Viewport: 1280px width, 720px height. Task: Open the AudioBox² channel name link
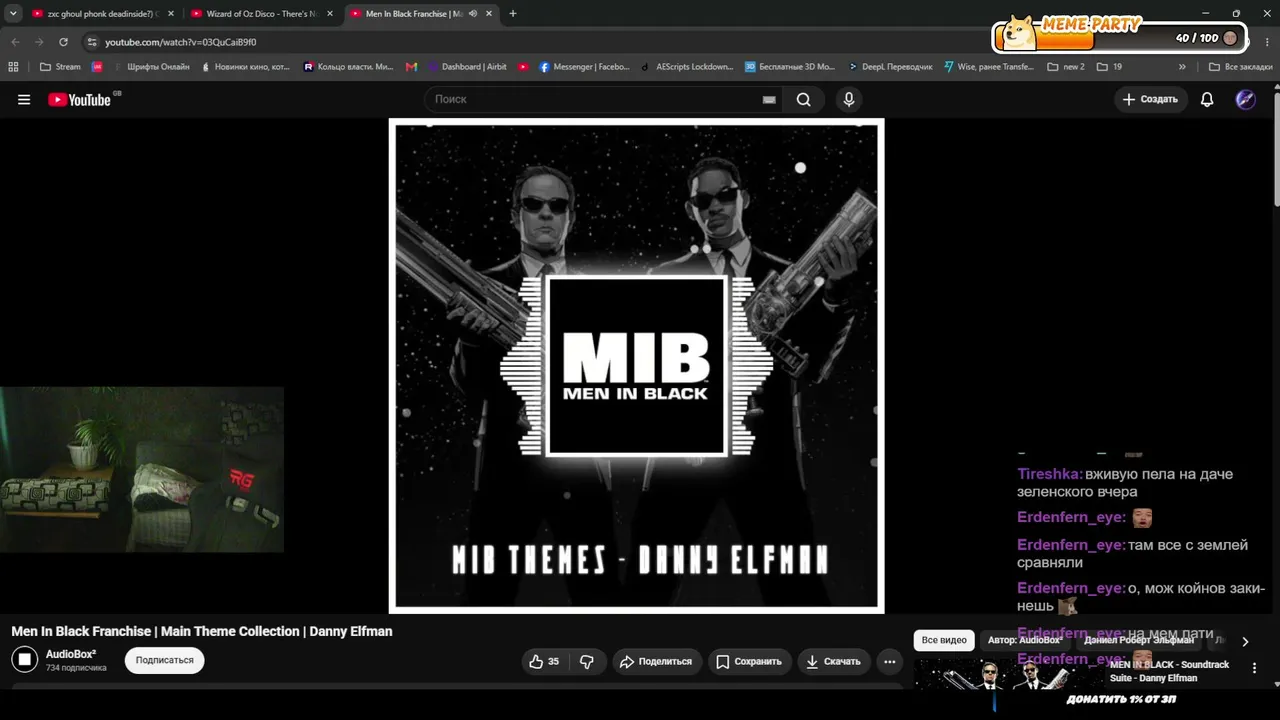(x=71, y=654)
